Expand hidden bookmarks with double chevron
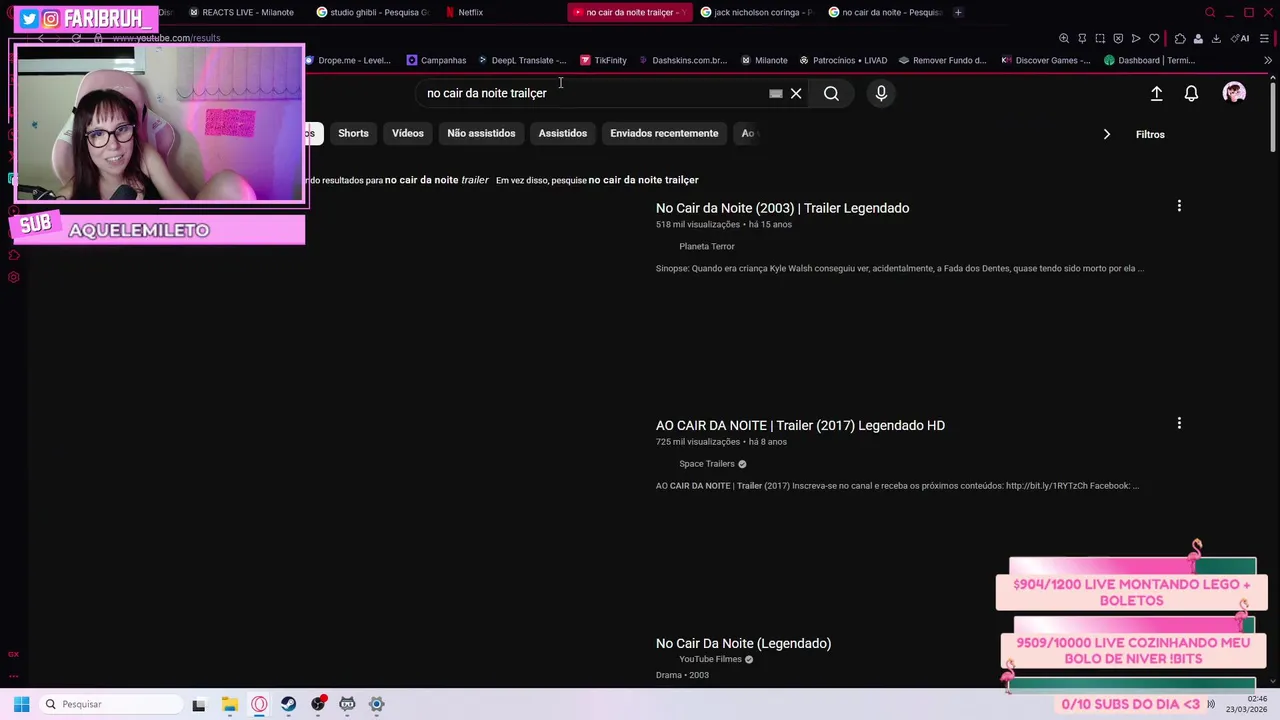 pyautogui.click(x=1268, y=60)
